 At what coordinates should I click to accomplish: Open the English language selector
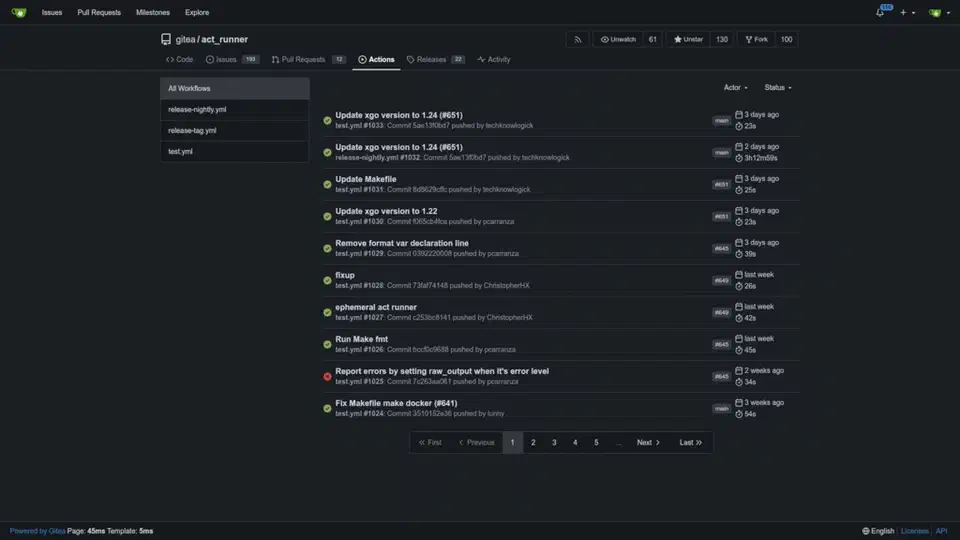tap(878, 531)
